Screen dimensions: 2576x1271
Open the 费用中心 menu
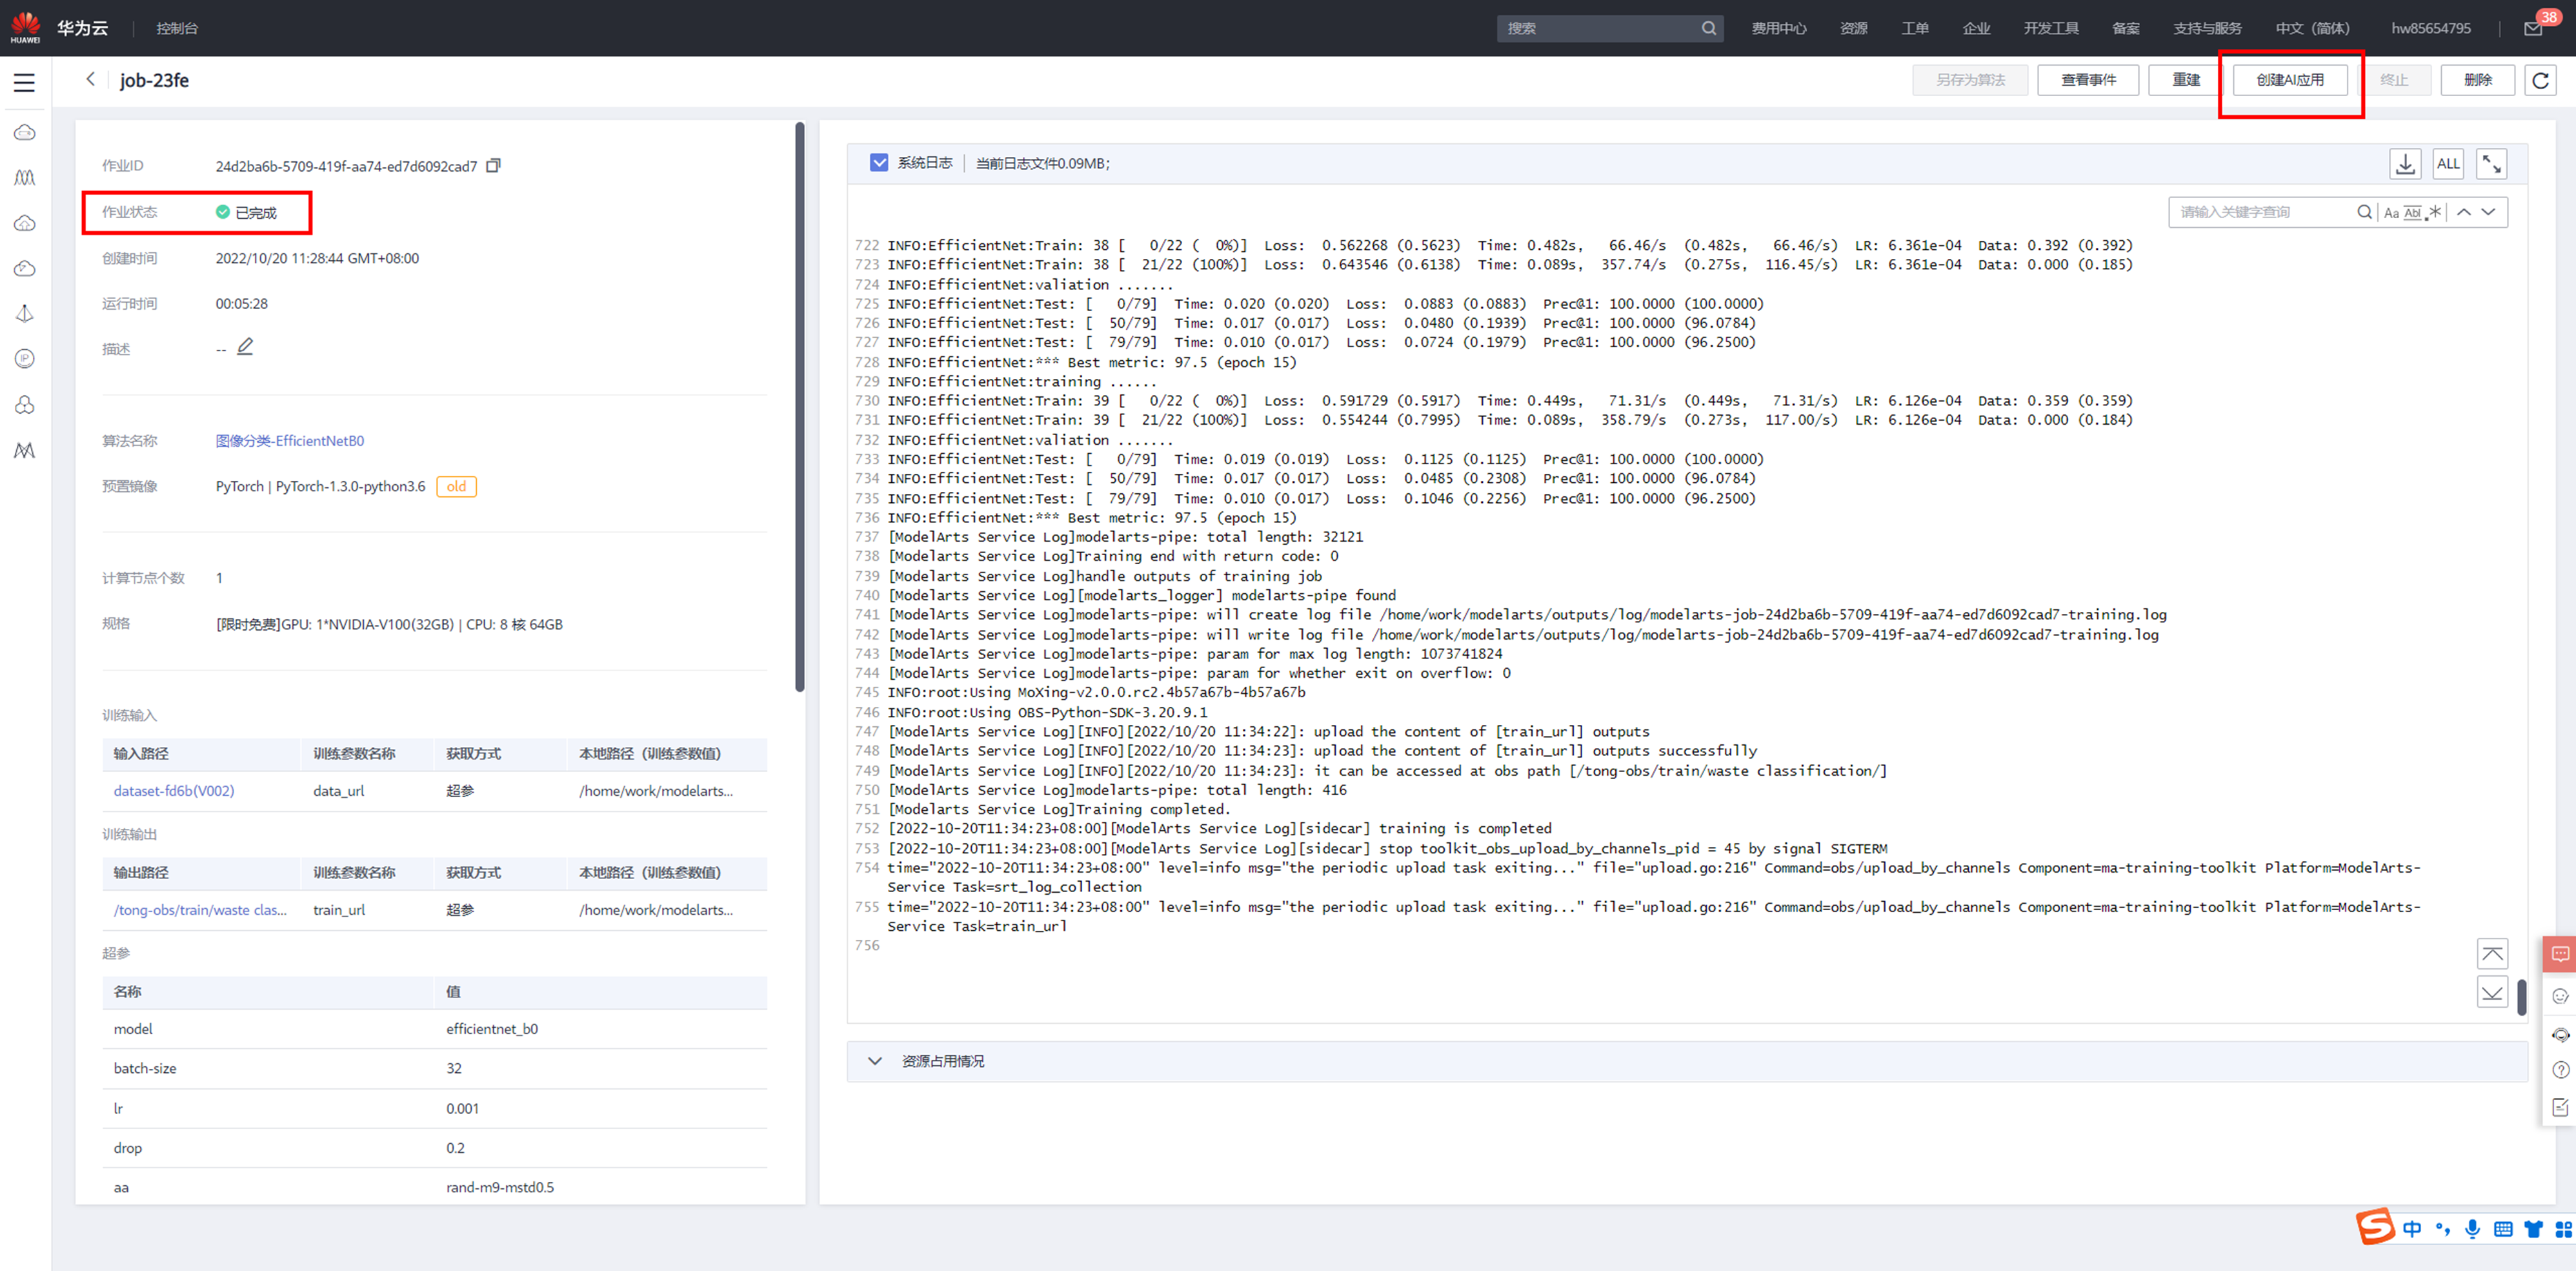click(1778, 28)
